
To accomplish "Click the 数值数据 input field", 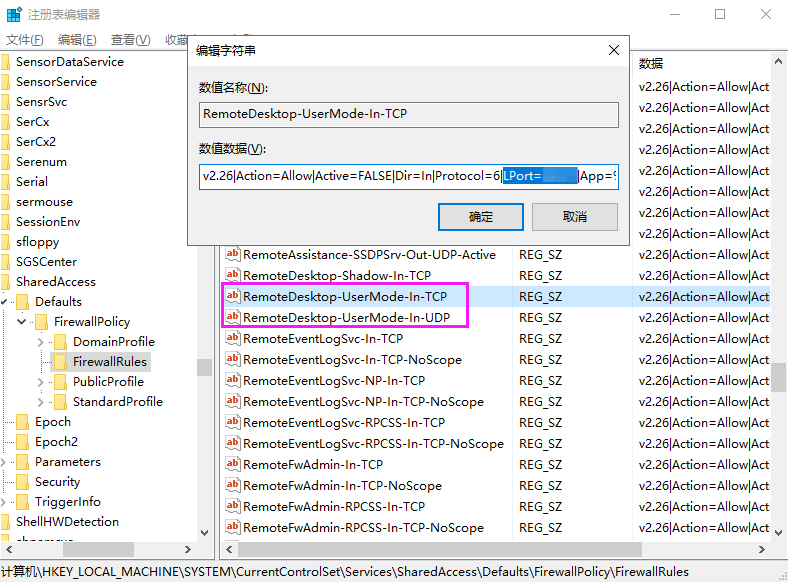I will (x=408, y=176).
